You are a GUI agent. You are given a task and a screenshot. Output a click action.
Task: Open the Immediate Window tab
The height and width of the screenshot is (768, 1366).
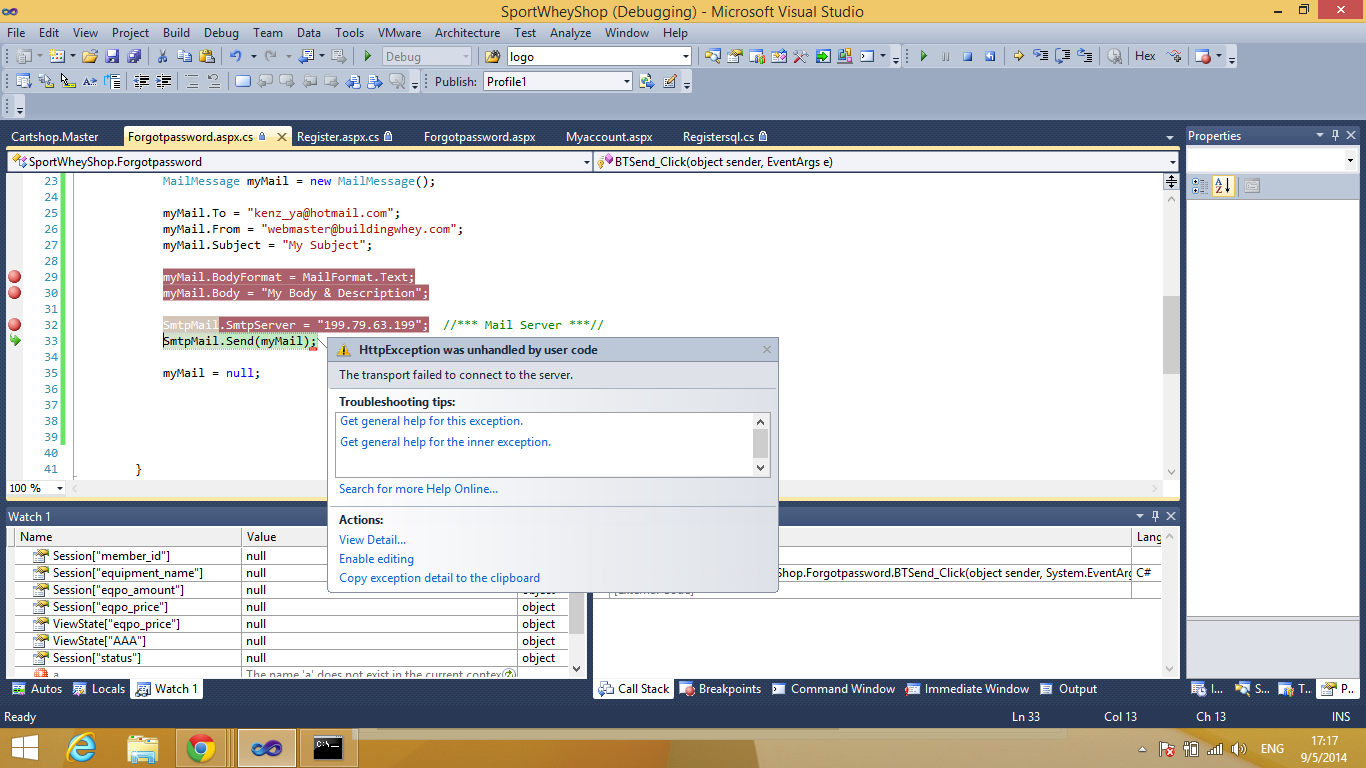[x=967, y=689]
